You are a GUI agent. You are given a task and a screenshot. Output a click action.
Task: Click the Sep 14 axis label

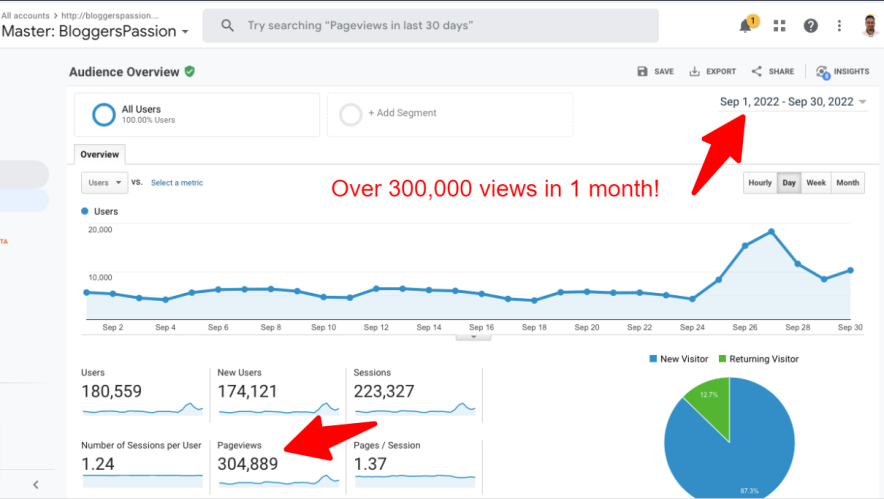pyautogui.click(x=429, y=327)
